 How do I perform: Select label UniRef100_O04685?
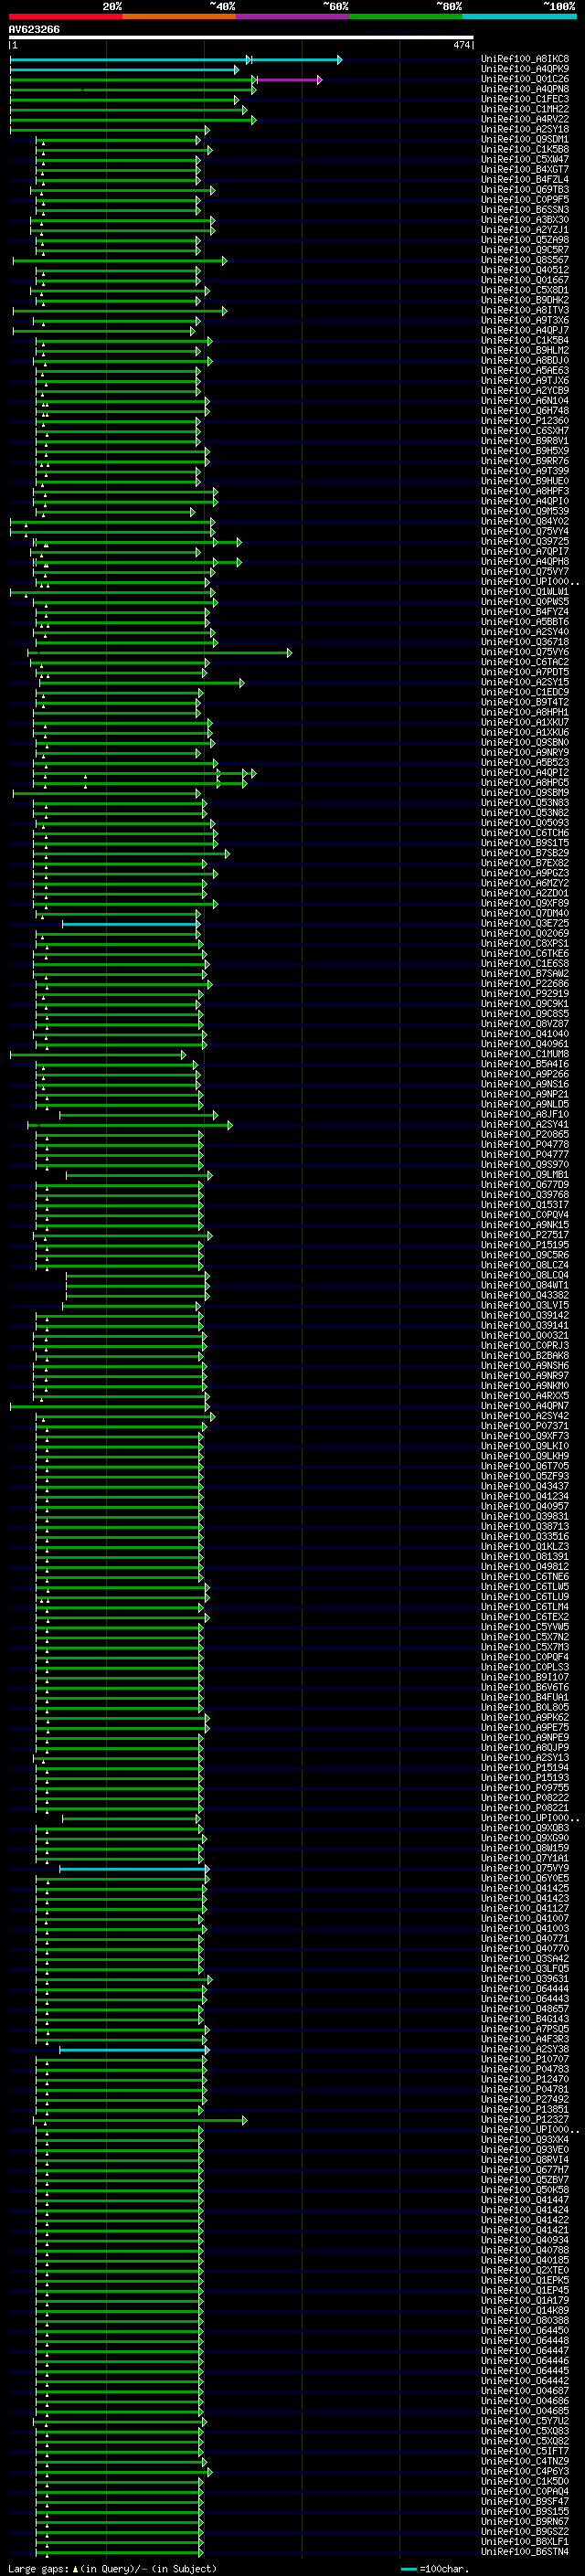click(525, 2411)
